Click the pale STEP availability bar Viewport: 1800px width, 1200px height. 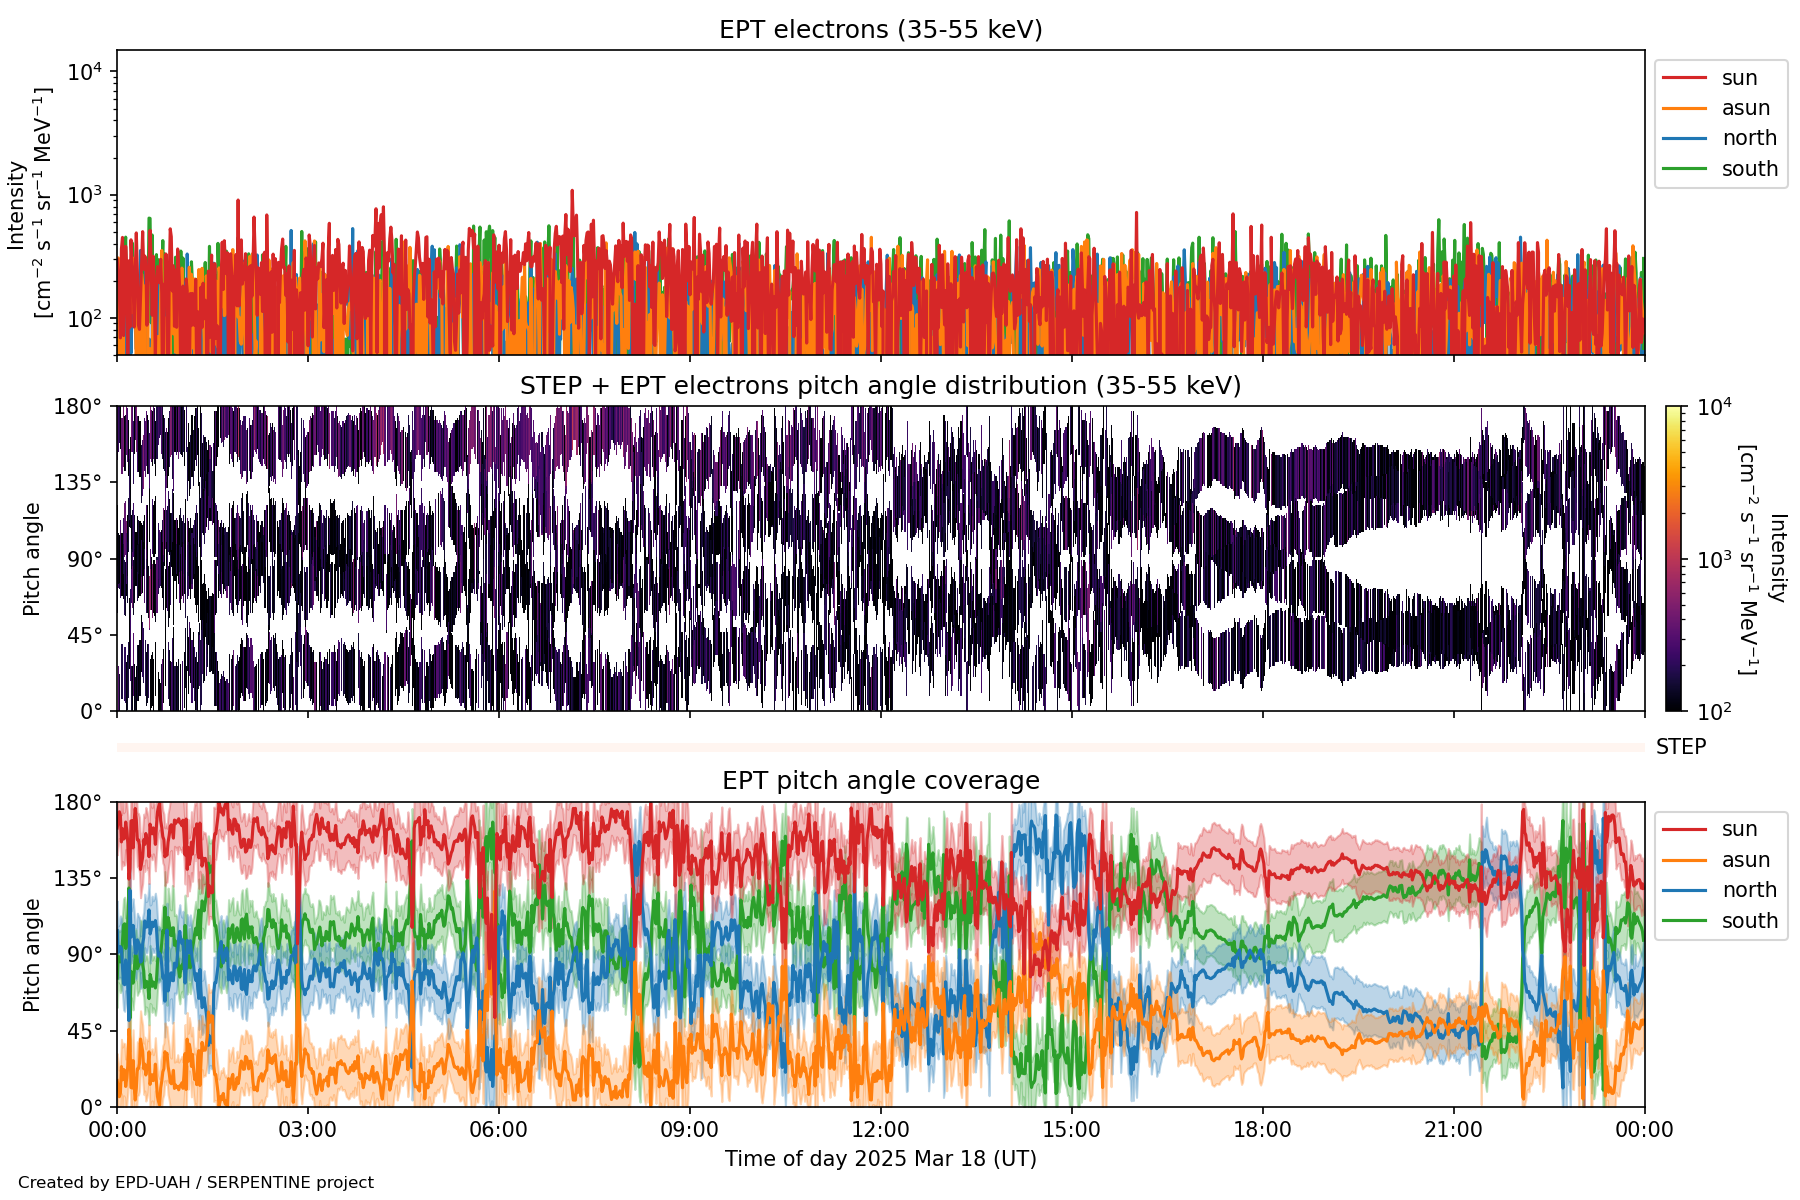pos(880,747)
